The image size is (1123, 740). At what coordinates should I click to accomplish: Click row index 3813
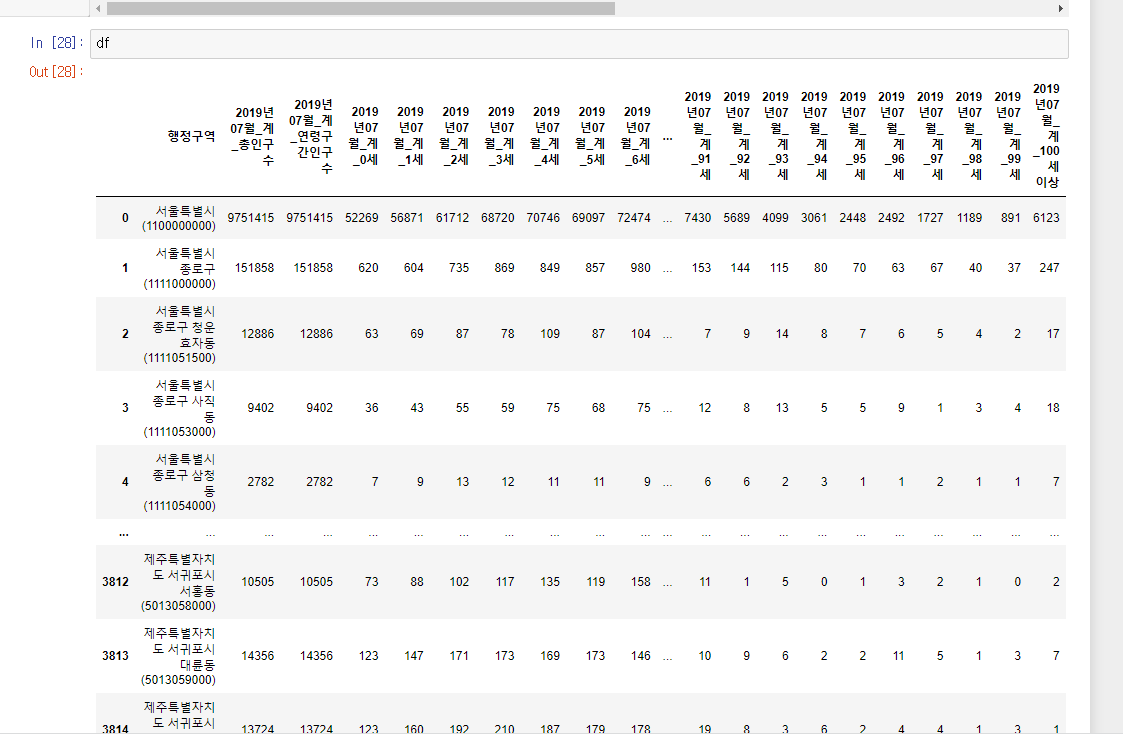[115, 655]
